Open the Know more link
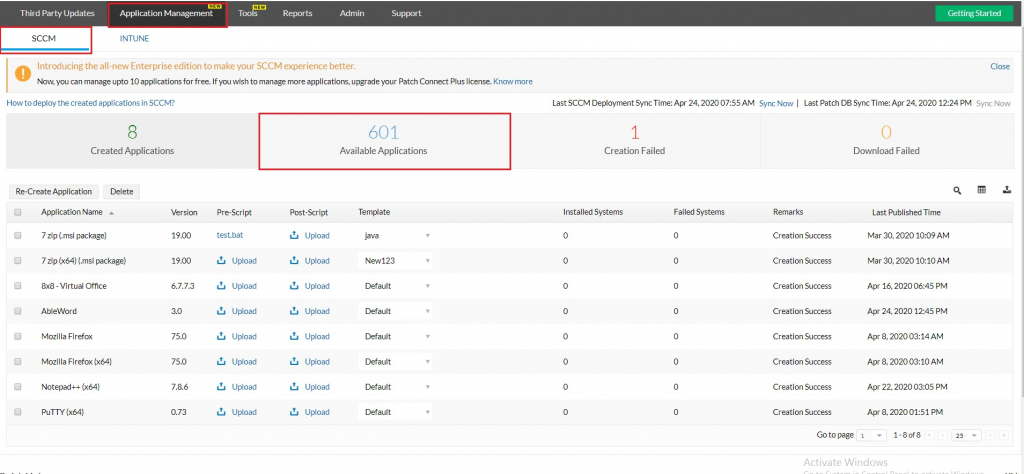This screenshot has width=1024, height=474. click(x=513, y=82)
